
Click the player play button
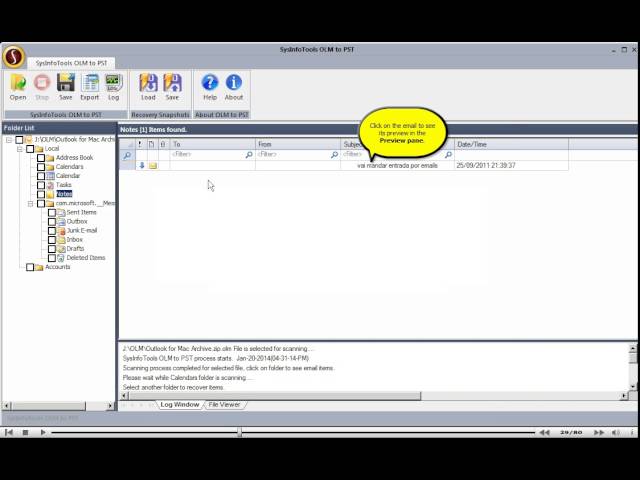pos(43,432)
